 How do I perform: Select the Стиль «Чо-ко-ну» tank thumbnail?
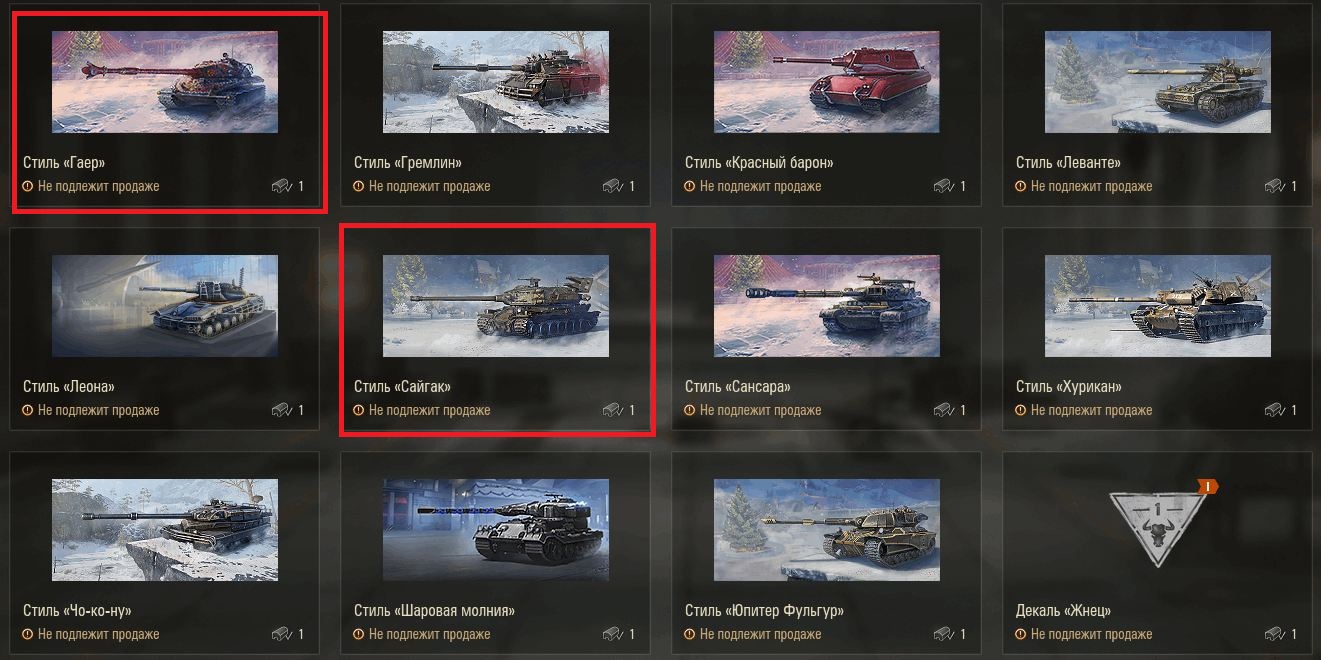tap(165, 530)
